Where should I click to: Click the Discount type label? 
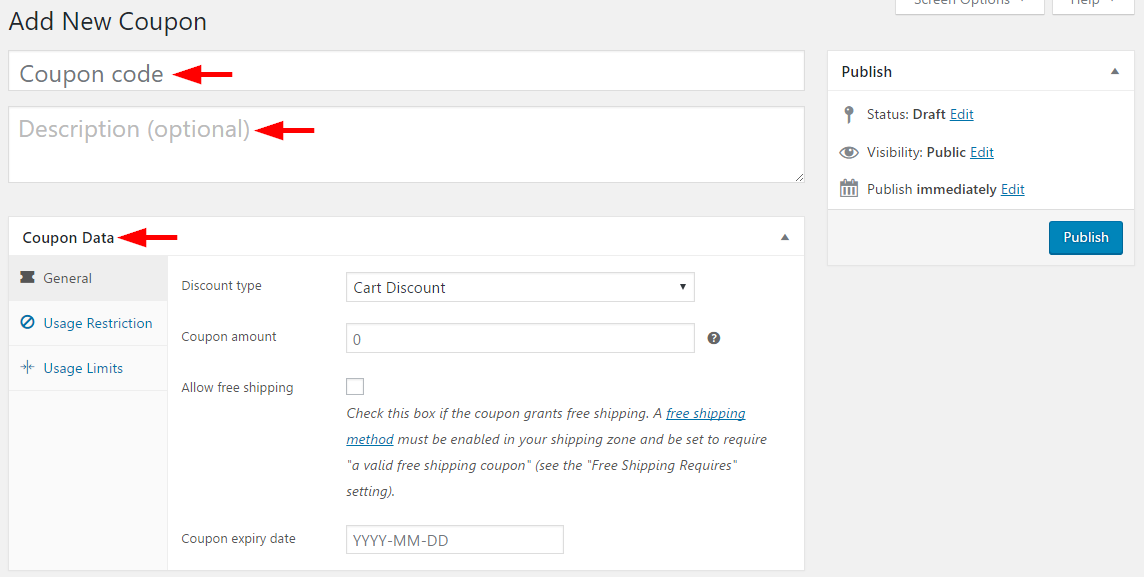[222, 286]
